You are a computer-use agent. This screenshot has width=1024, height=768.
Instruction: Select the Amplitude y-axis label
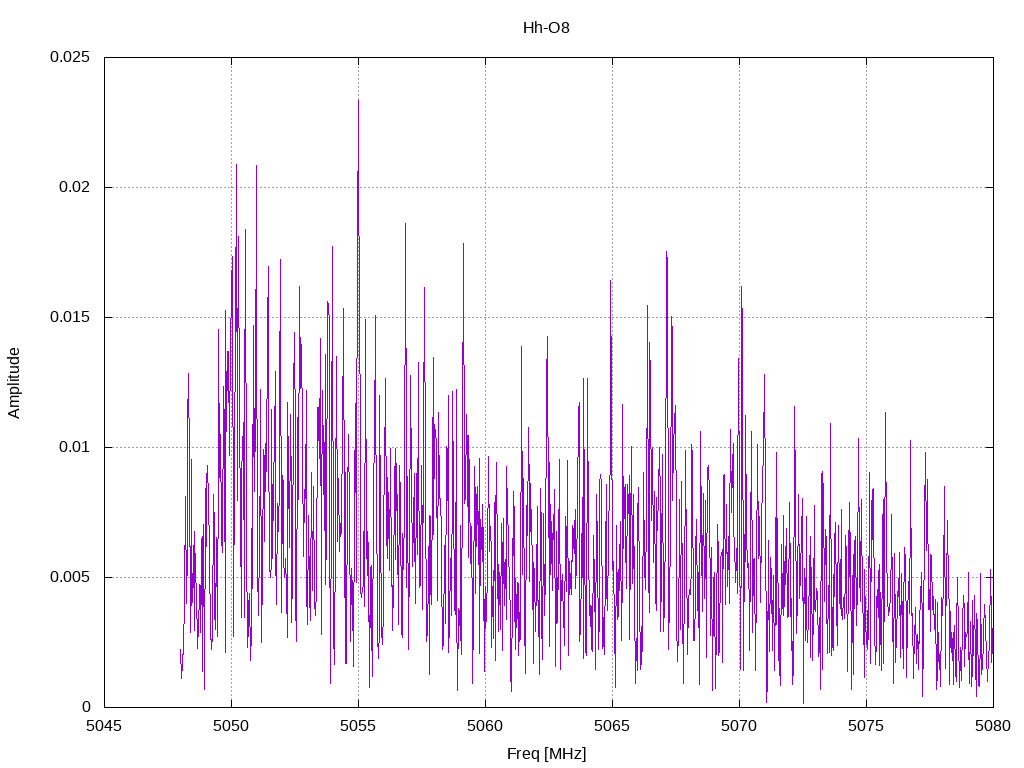[x=14, y=383]
